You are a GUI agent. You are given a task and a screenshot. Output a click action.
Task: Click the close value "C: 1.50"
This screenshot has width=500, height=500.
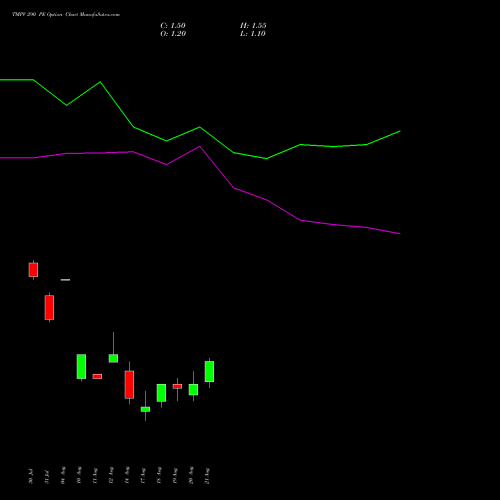coord(173,26)
